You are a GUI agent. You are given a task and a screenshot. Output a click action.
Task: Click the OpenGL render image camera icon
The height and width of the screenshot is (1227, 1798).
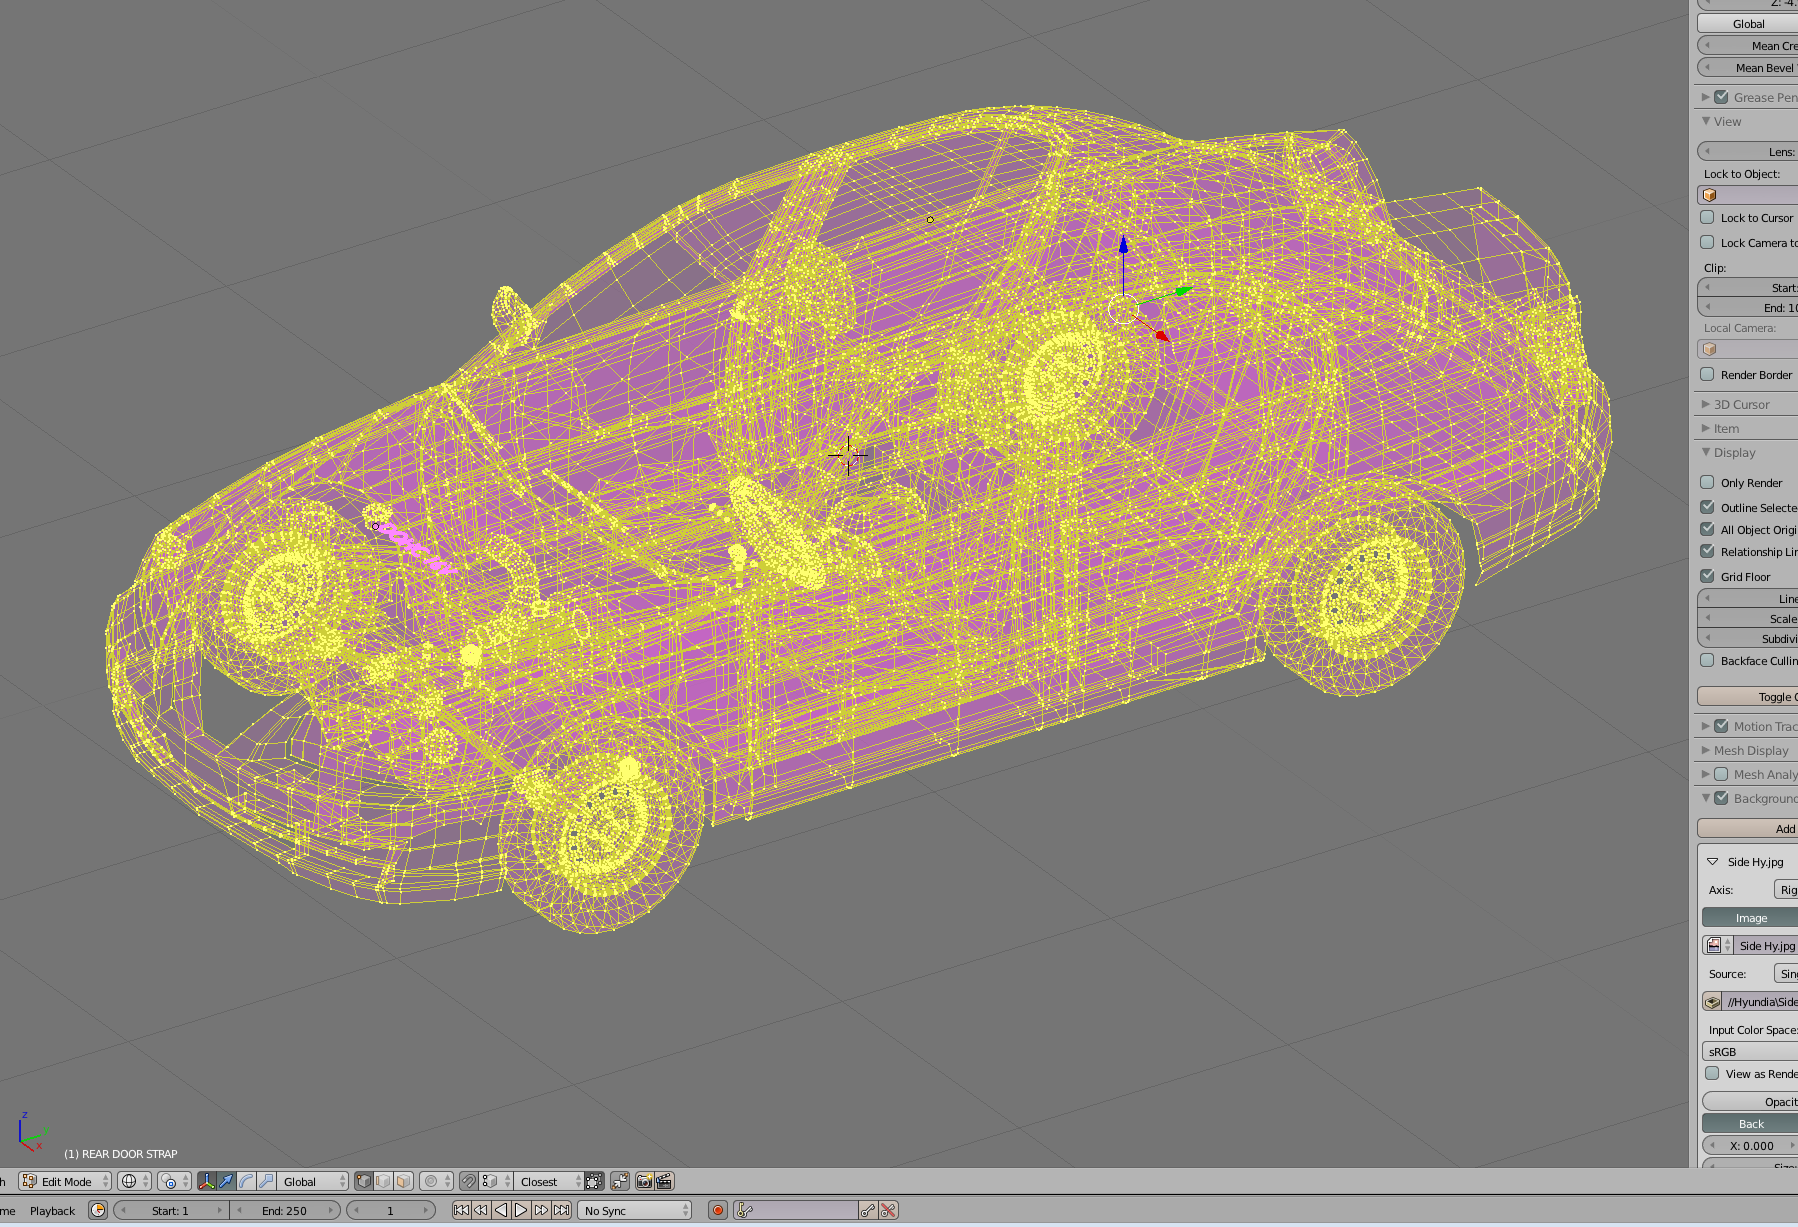[645, 1181]
